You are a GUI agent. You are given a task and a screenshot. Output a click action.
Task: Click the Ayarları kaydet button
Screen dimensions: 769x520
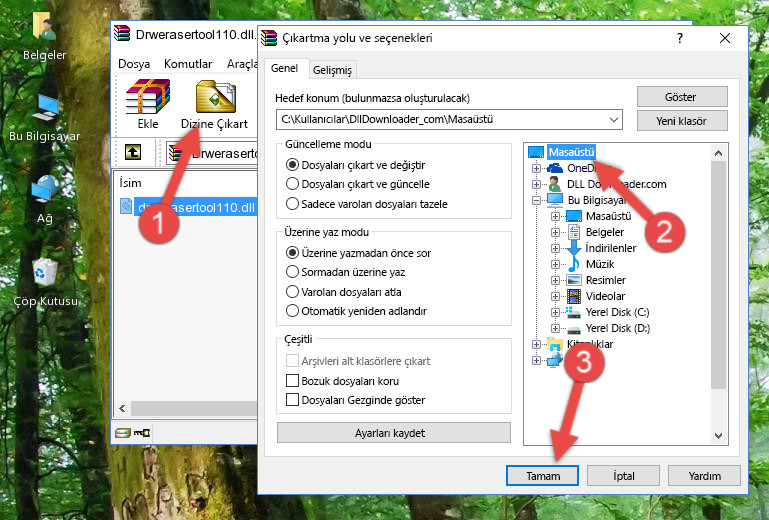pyautogui.click(x=394, y=433)
